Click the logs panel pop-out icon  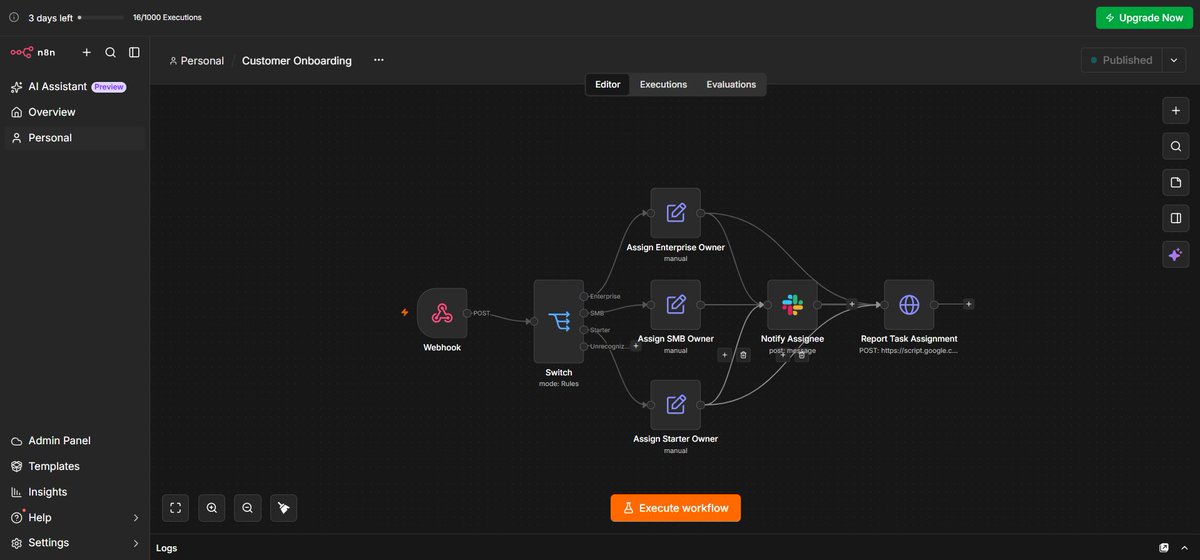(x=1164, y=548)
